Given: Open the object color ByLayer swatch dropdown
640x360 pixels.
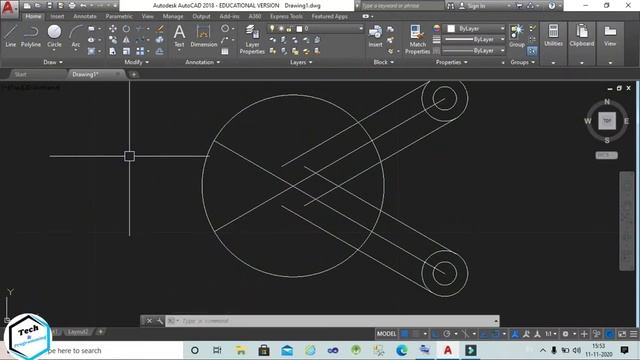Looking at the screenshot, I should click(474, 29).
